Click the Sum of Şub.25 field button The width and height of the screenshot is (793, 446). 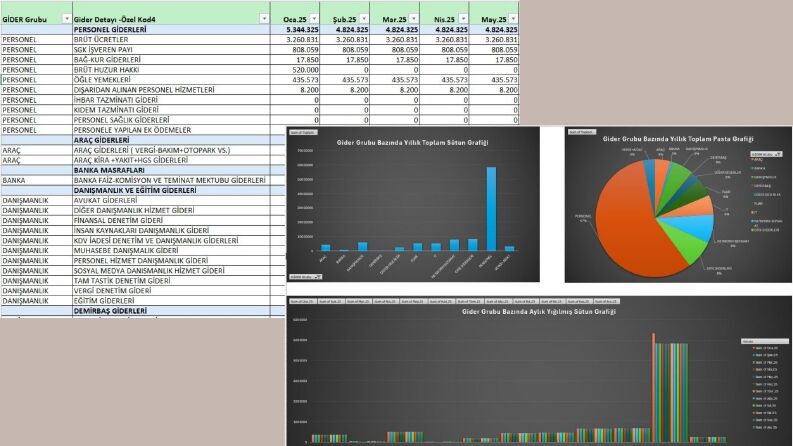[330, 301]
